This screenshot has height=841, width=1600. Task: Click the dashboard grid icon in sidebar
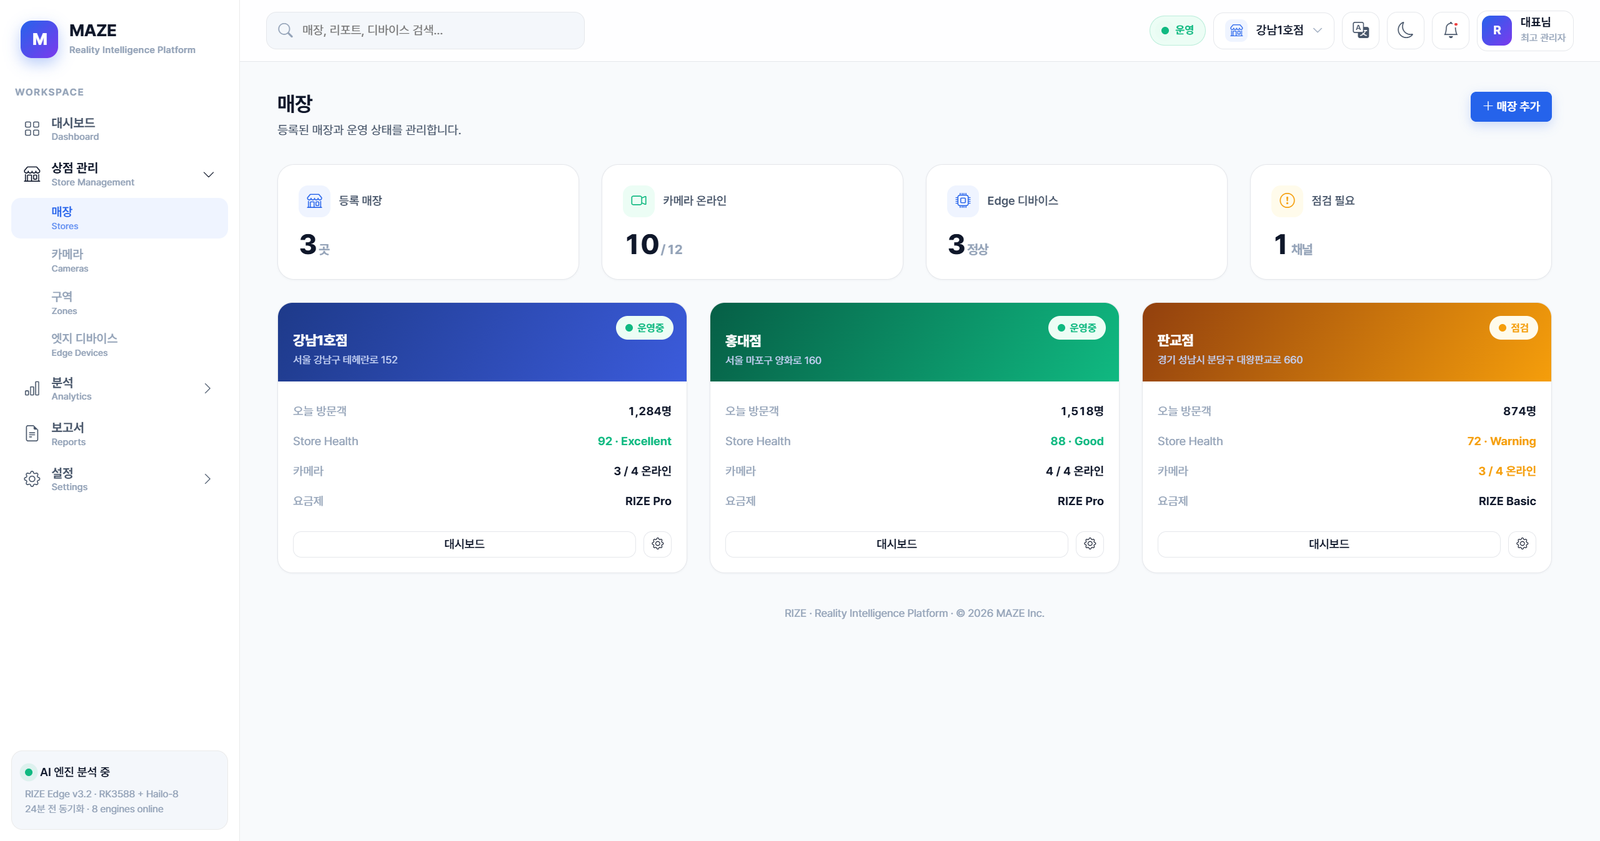tap(32, 129)
